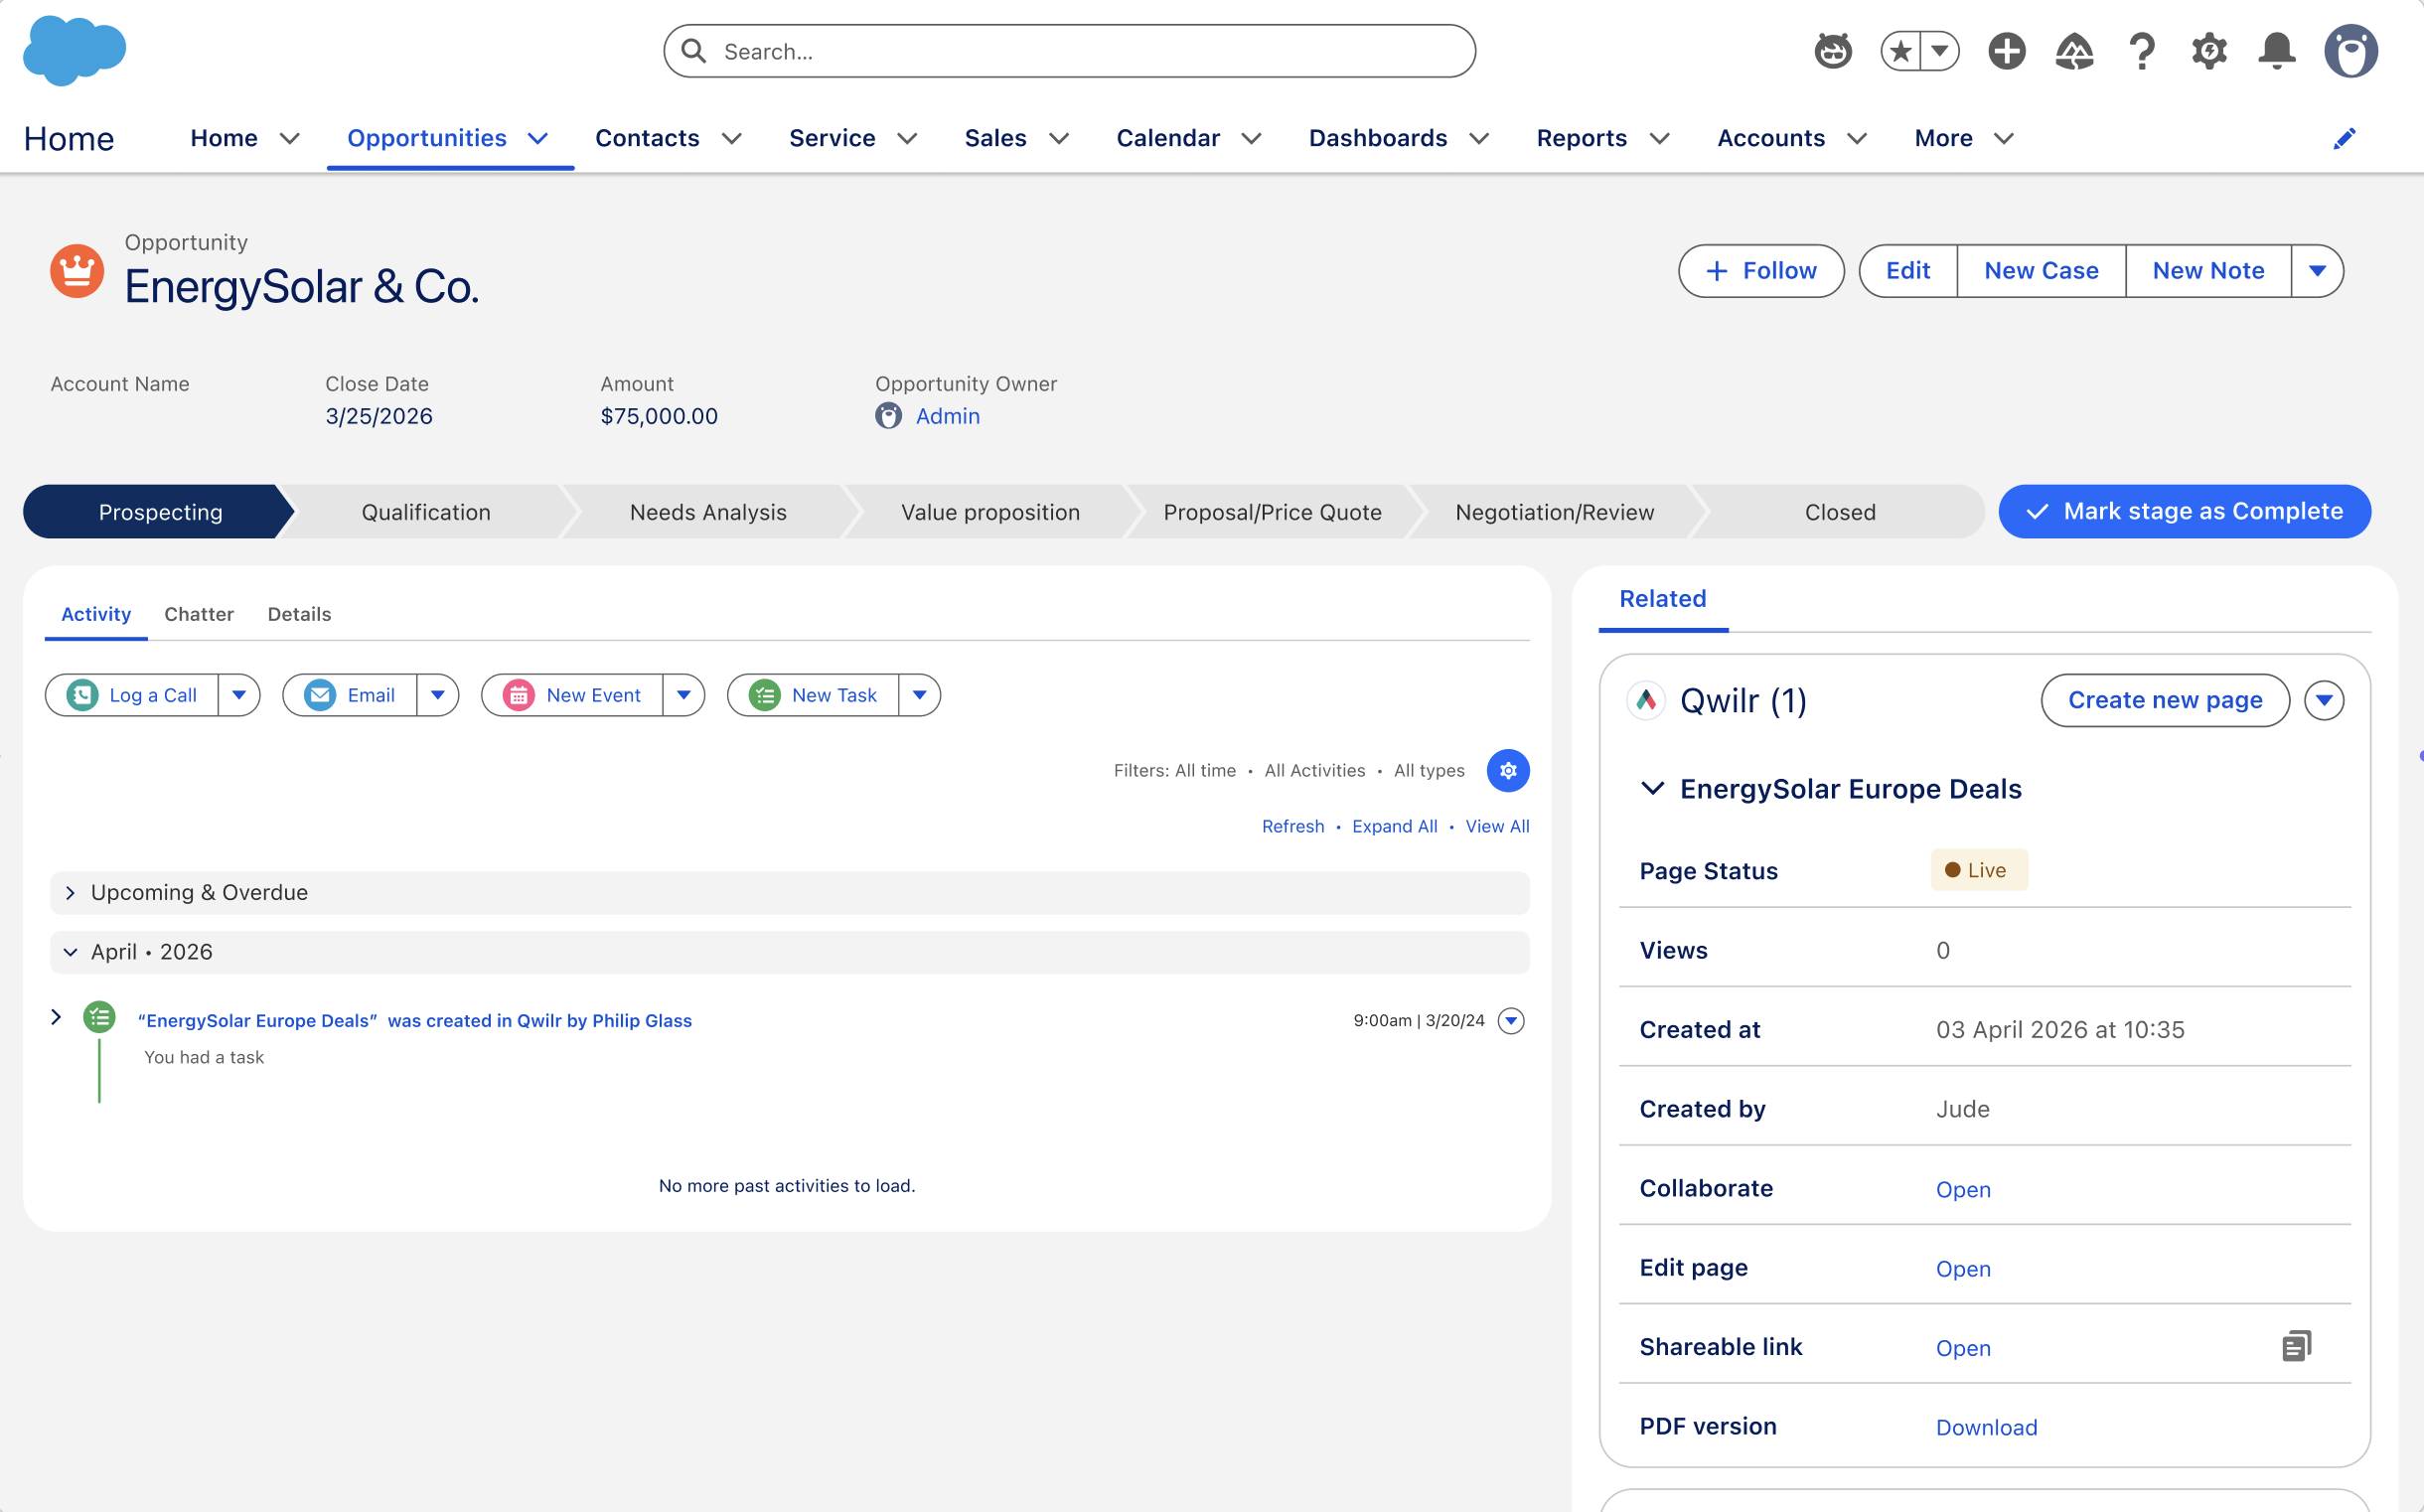Open the More navigation menu
Screen dimensions: 2424x1512
pos(1963,138)
